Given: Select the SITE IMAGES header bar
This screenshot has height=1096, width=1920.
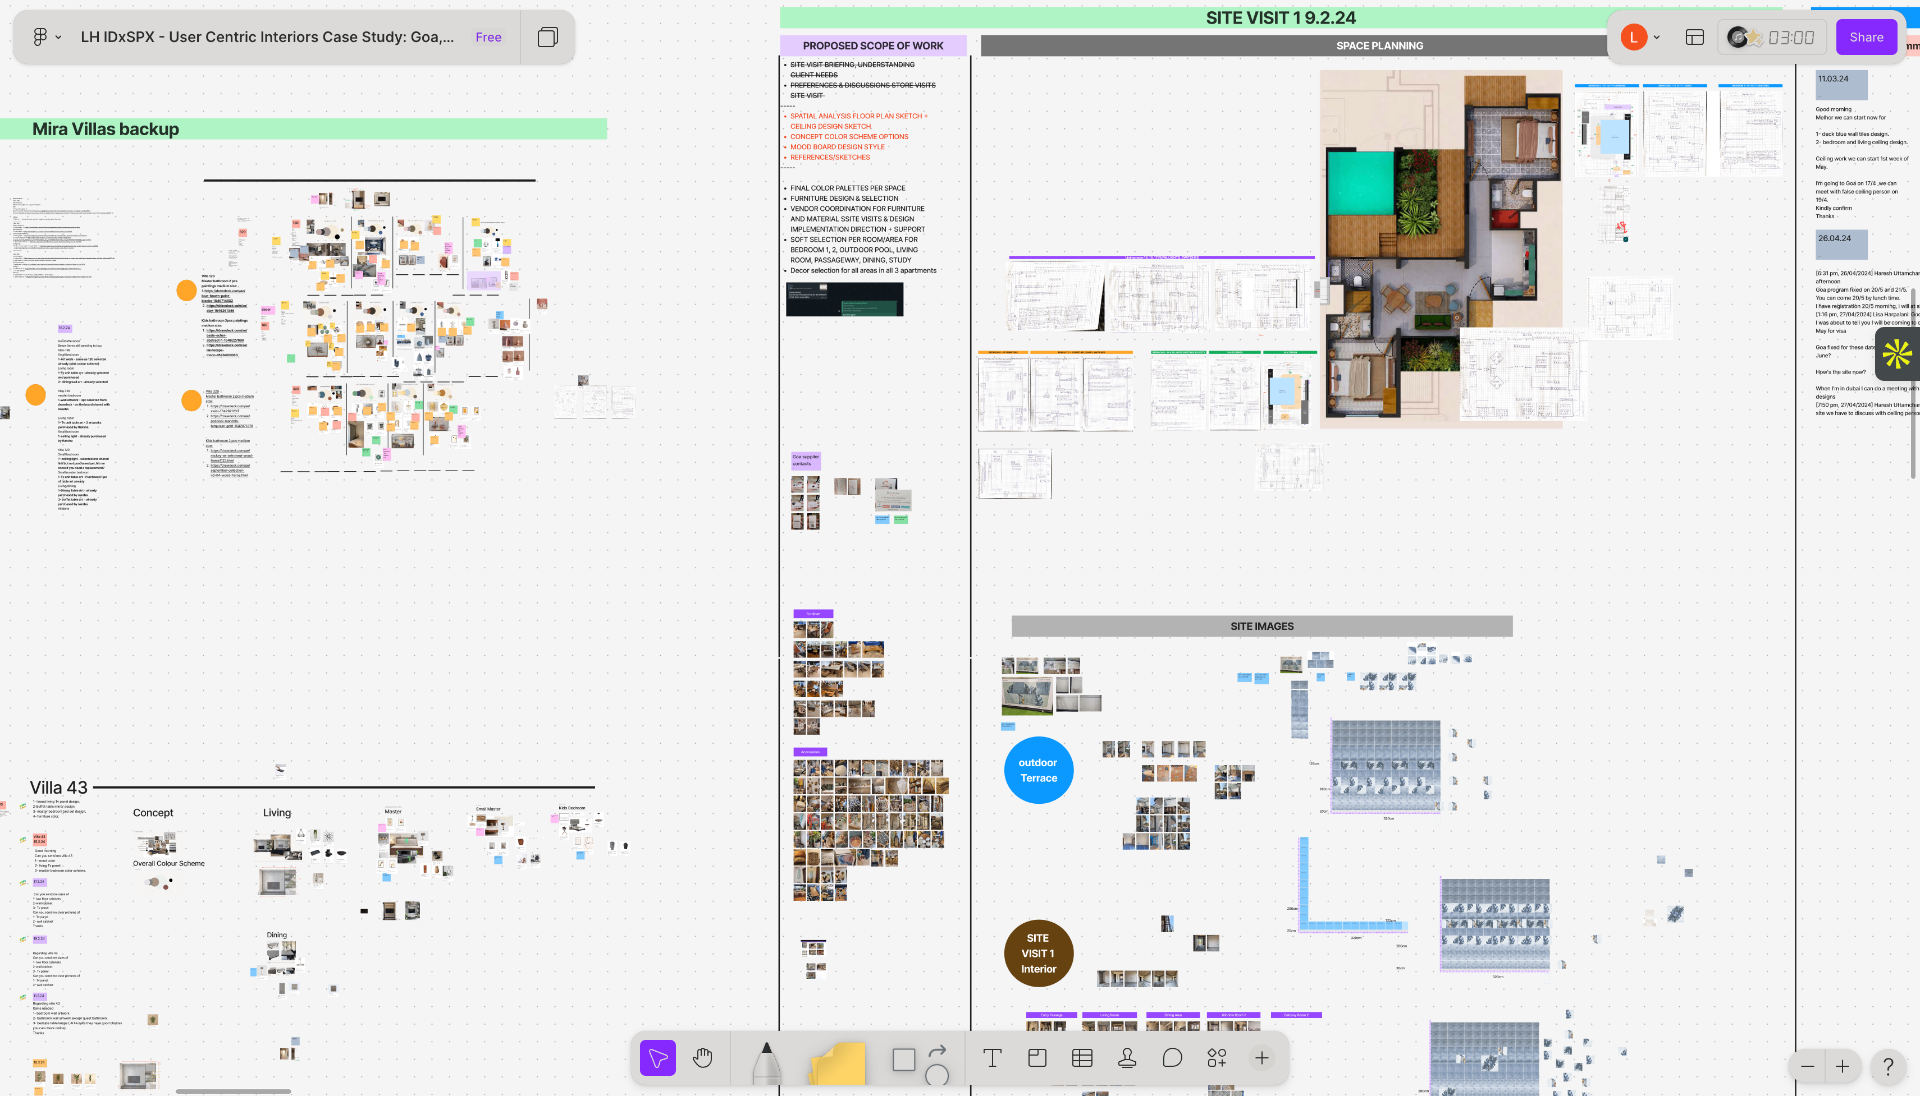Looking at the screenshot, I should [1262, 626].
